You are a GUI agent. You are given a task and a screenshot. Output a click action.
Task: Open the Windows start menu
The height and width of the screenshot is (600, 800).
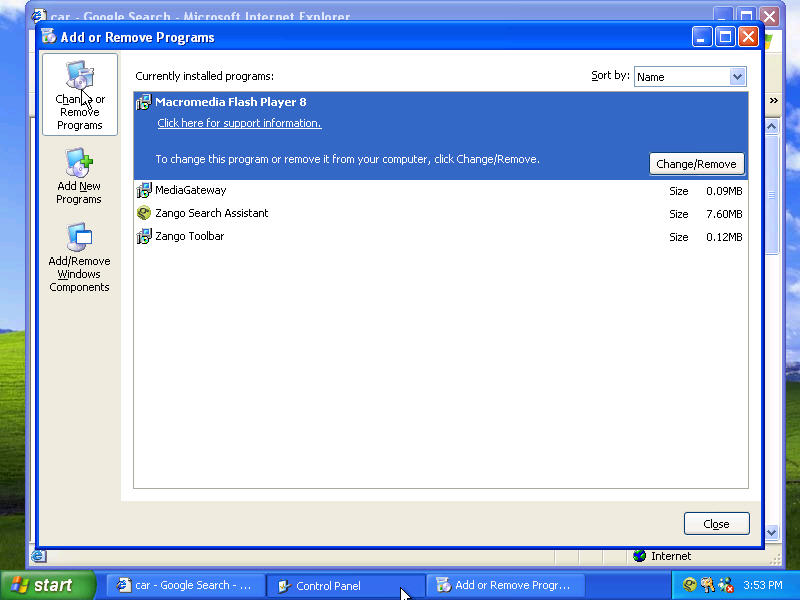[47, 585]
